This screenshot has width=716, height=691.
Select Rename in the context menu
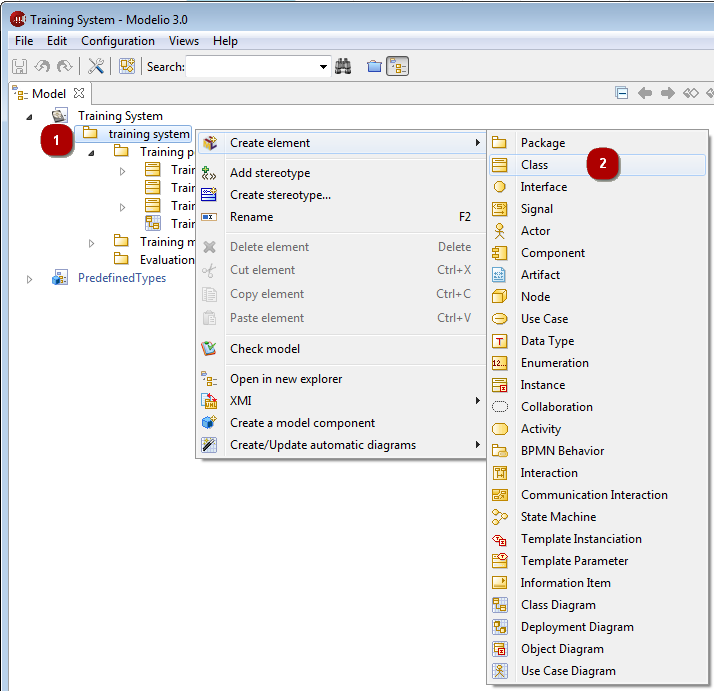click(x=251, y=217)
